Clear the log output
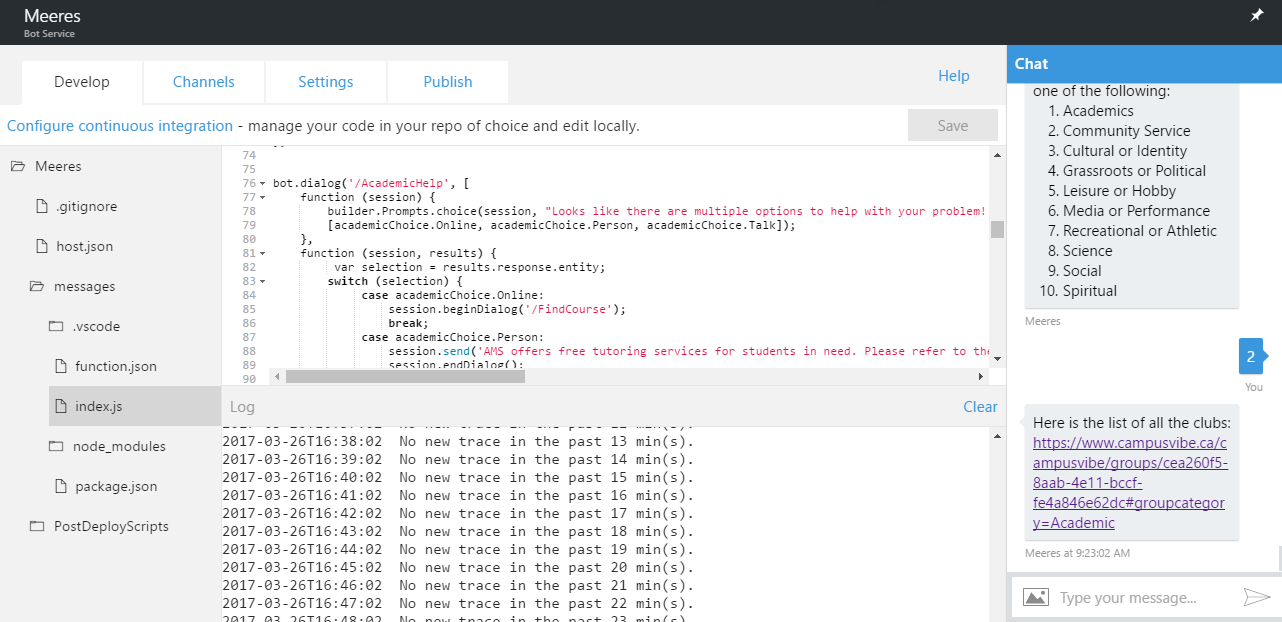 pos(980,407)
